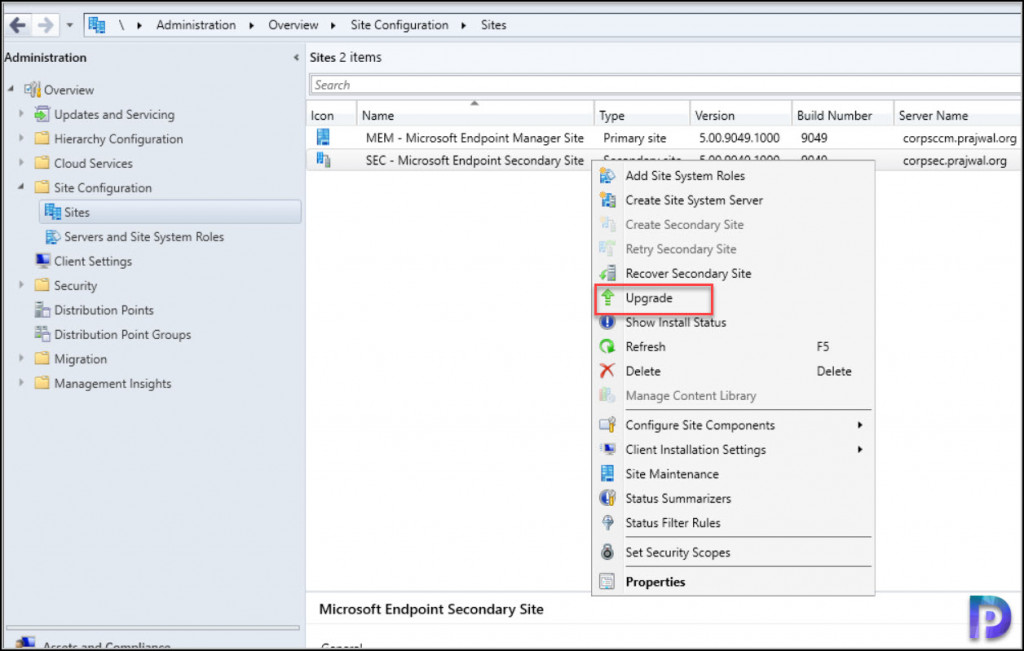
Task: Click the Client Settings monitor icon
Action: pyautogui.click(x=42, y=261)
